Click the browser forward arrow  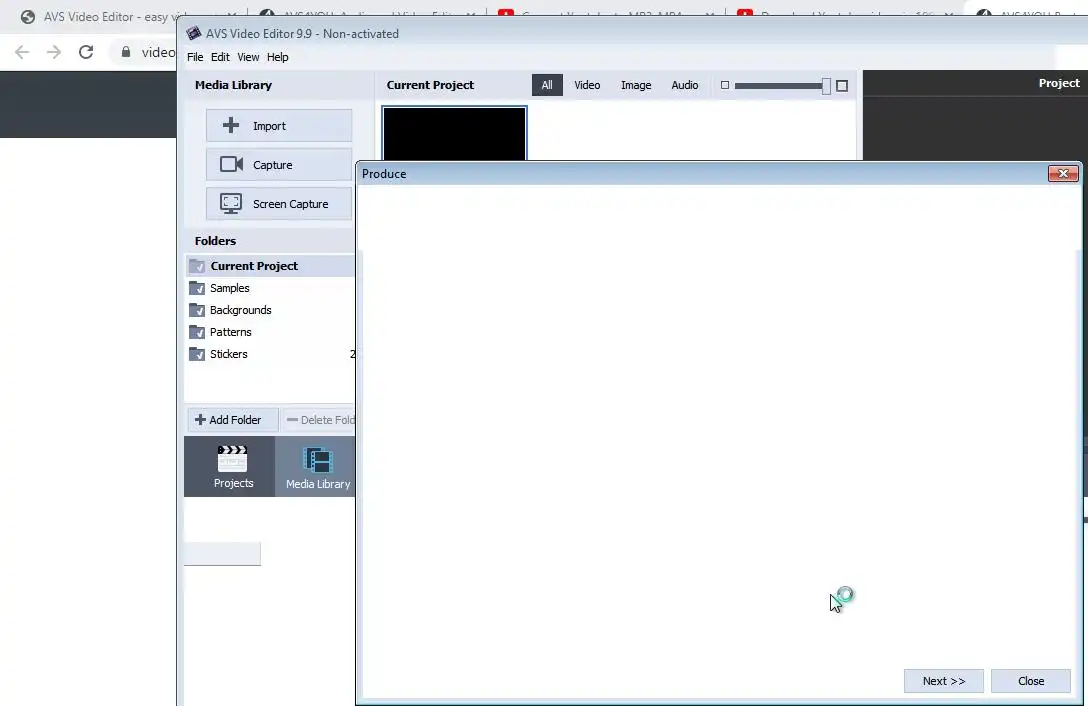54,52
